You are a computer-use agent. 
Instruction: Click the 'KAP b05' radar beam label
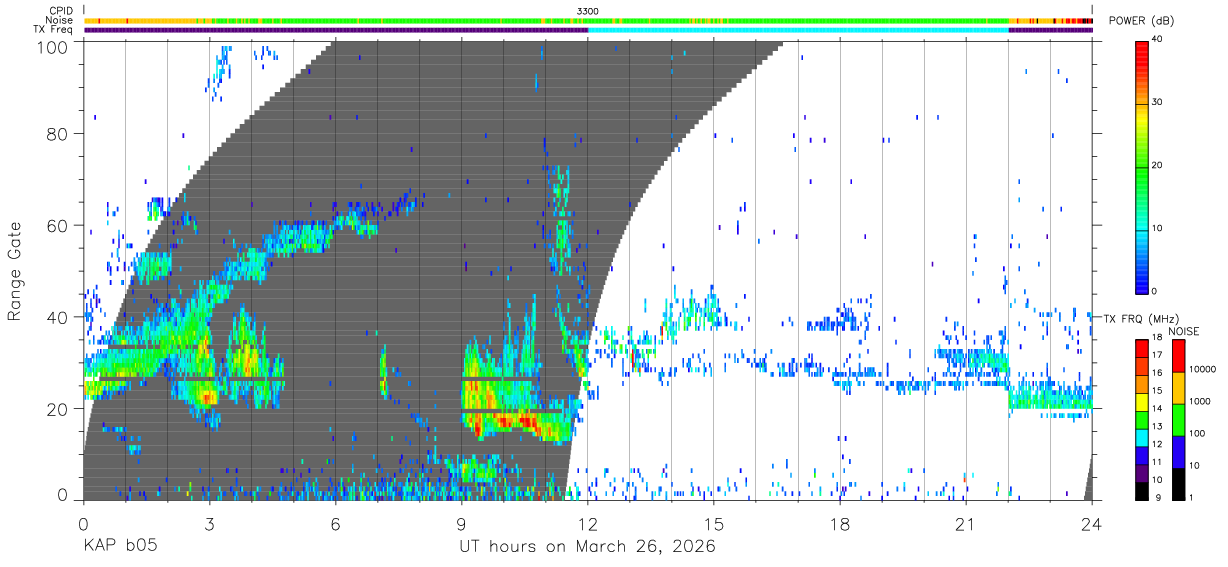118,547
